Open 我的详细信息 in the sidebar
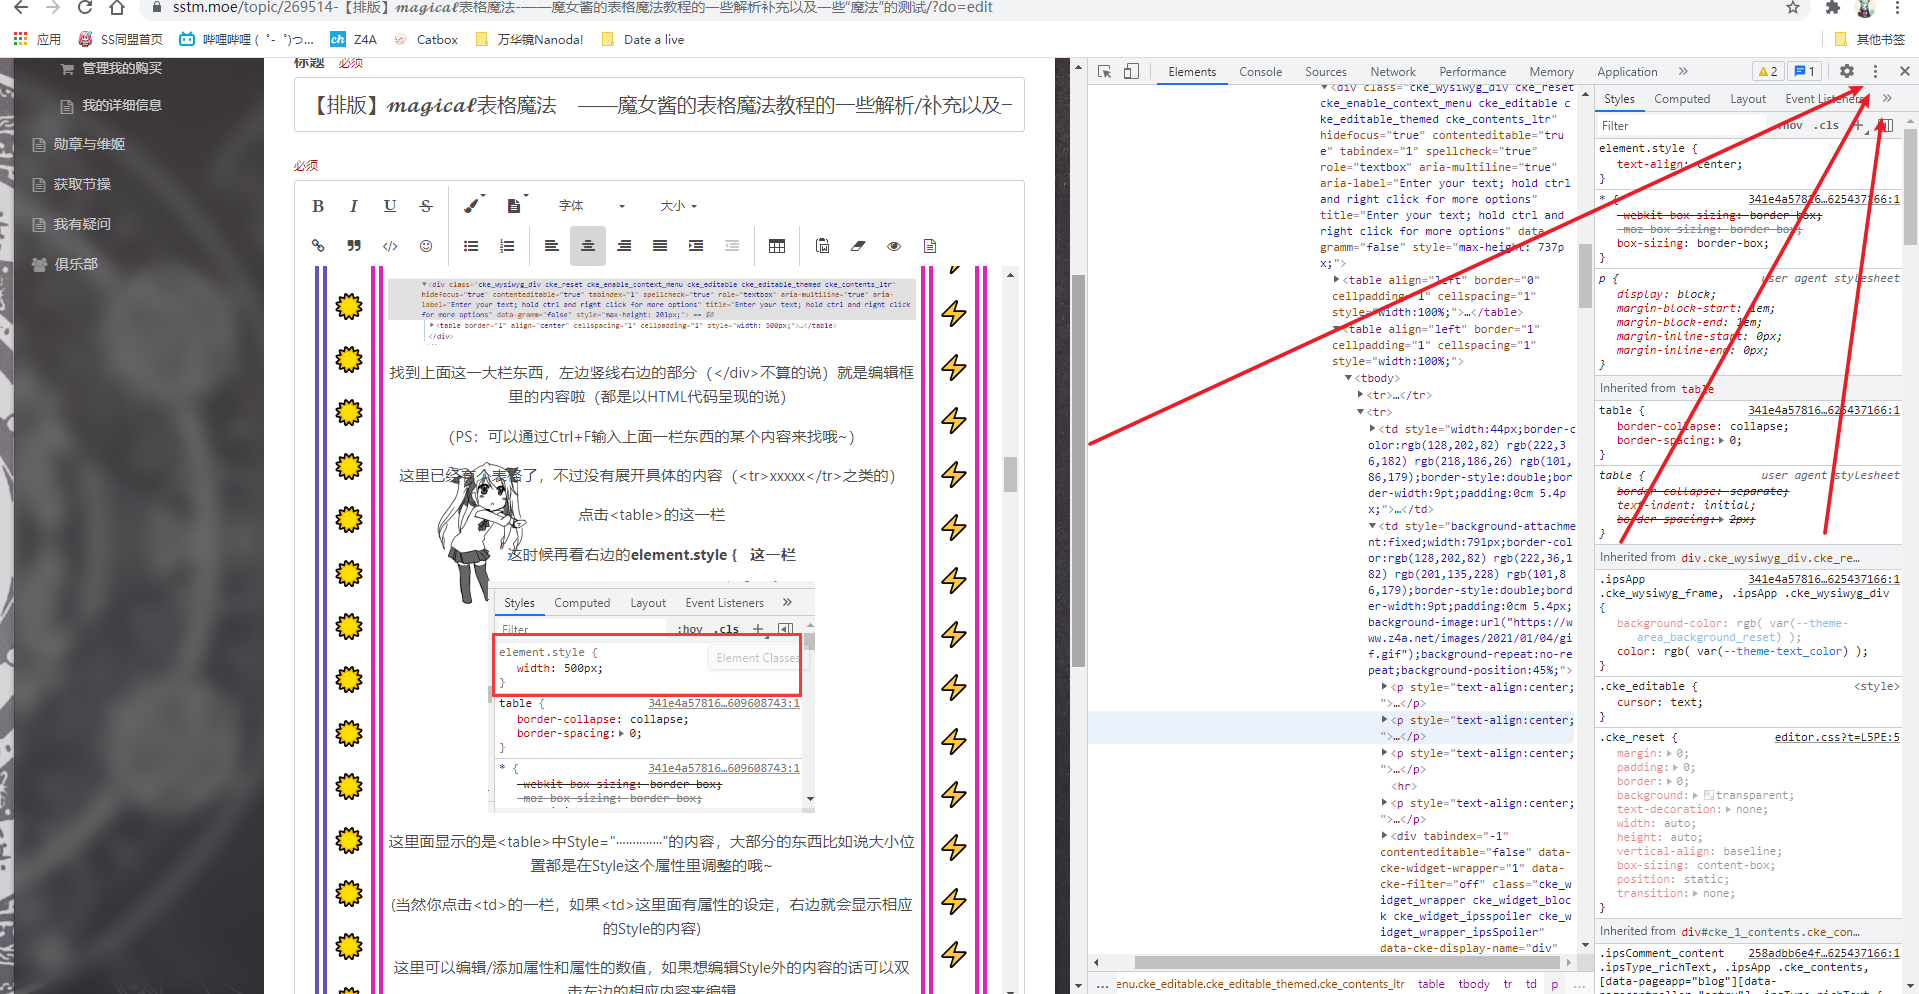This screenshot has width=1919, height=994. [x=121, y=105]
